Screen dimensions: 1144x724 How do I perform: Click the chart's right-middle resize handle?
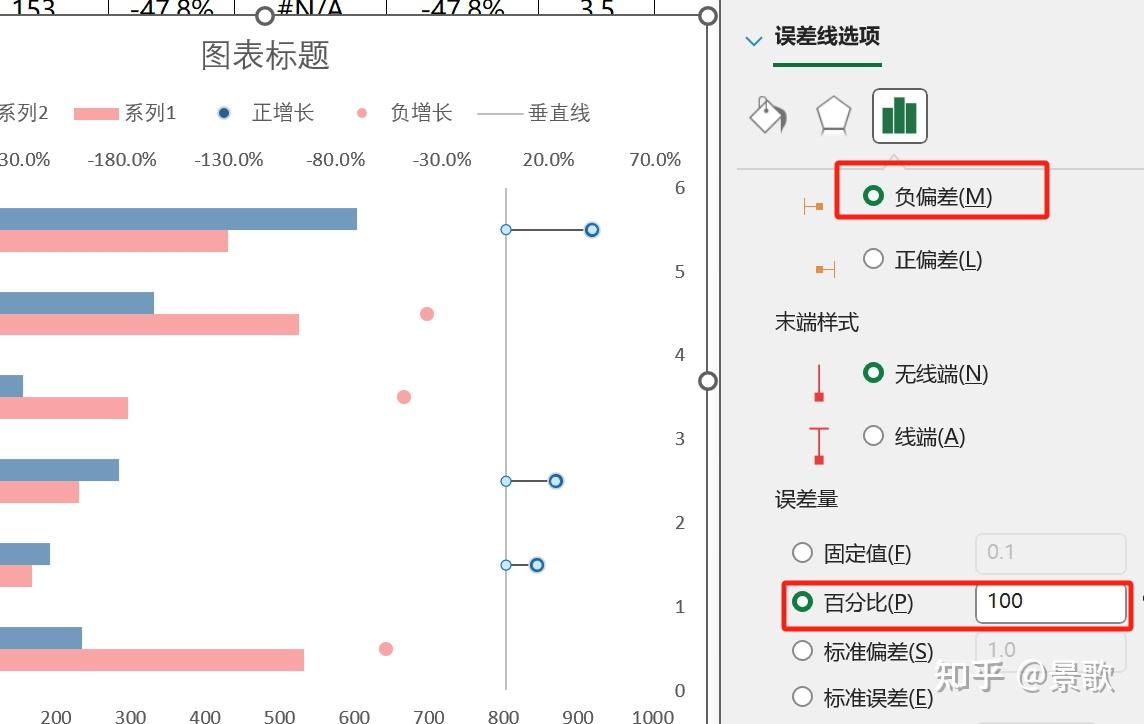(707, 381)
